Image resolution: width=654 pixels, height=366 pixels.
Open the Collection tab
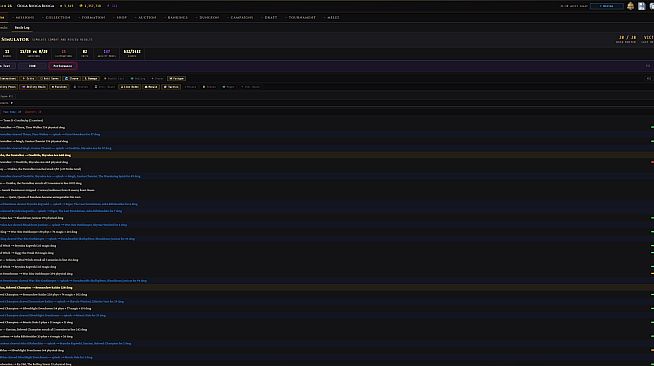(56, 18)
